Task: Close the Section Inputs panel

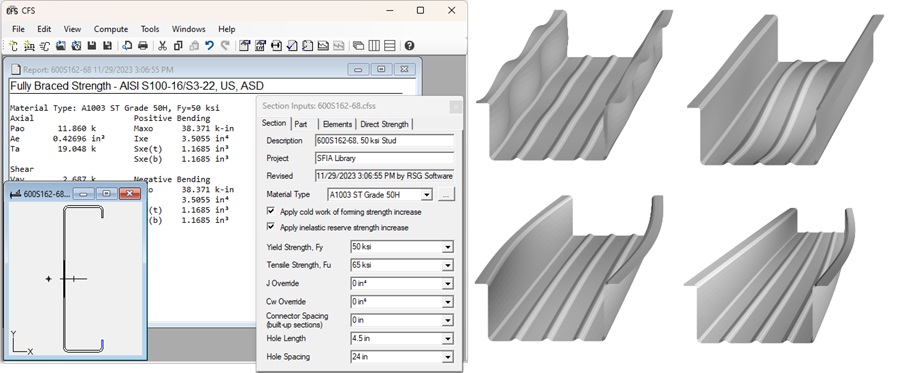Action: [x=455, y=106]
